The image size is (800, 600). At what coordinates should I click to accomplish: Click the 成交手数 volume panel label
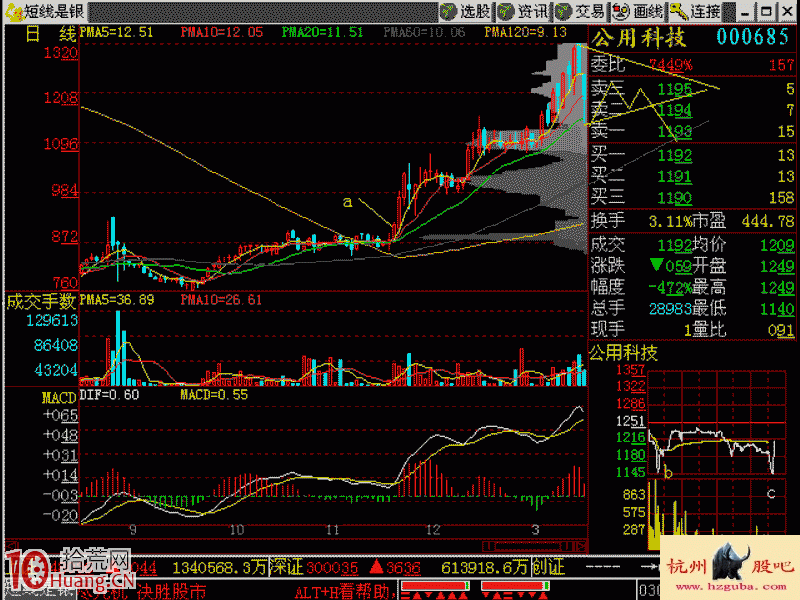pyautogui.click(x=41, y=302)
